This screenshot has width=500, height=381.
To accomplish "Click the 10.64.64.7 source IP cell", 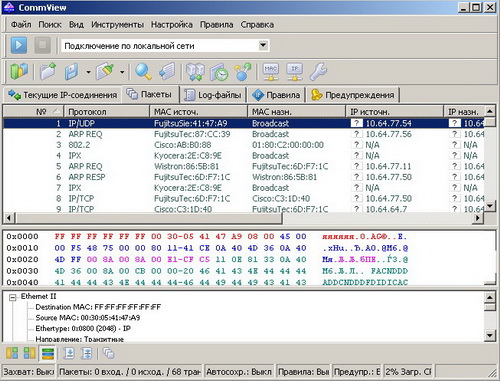I will click(386, 209).
